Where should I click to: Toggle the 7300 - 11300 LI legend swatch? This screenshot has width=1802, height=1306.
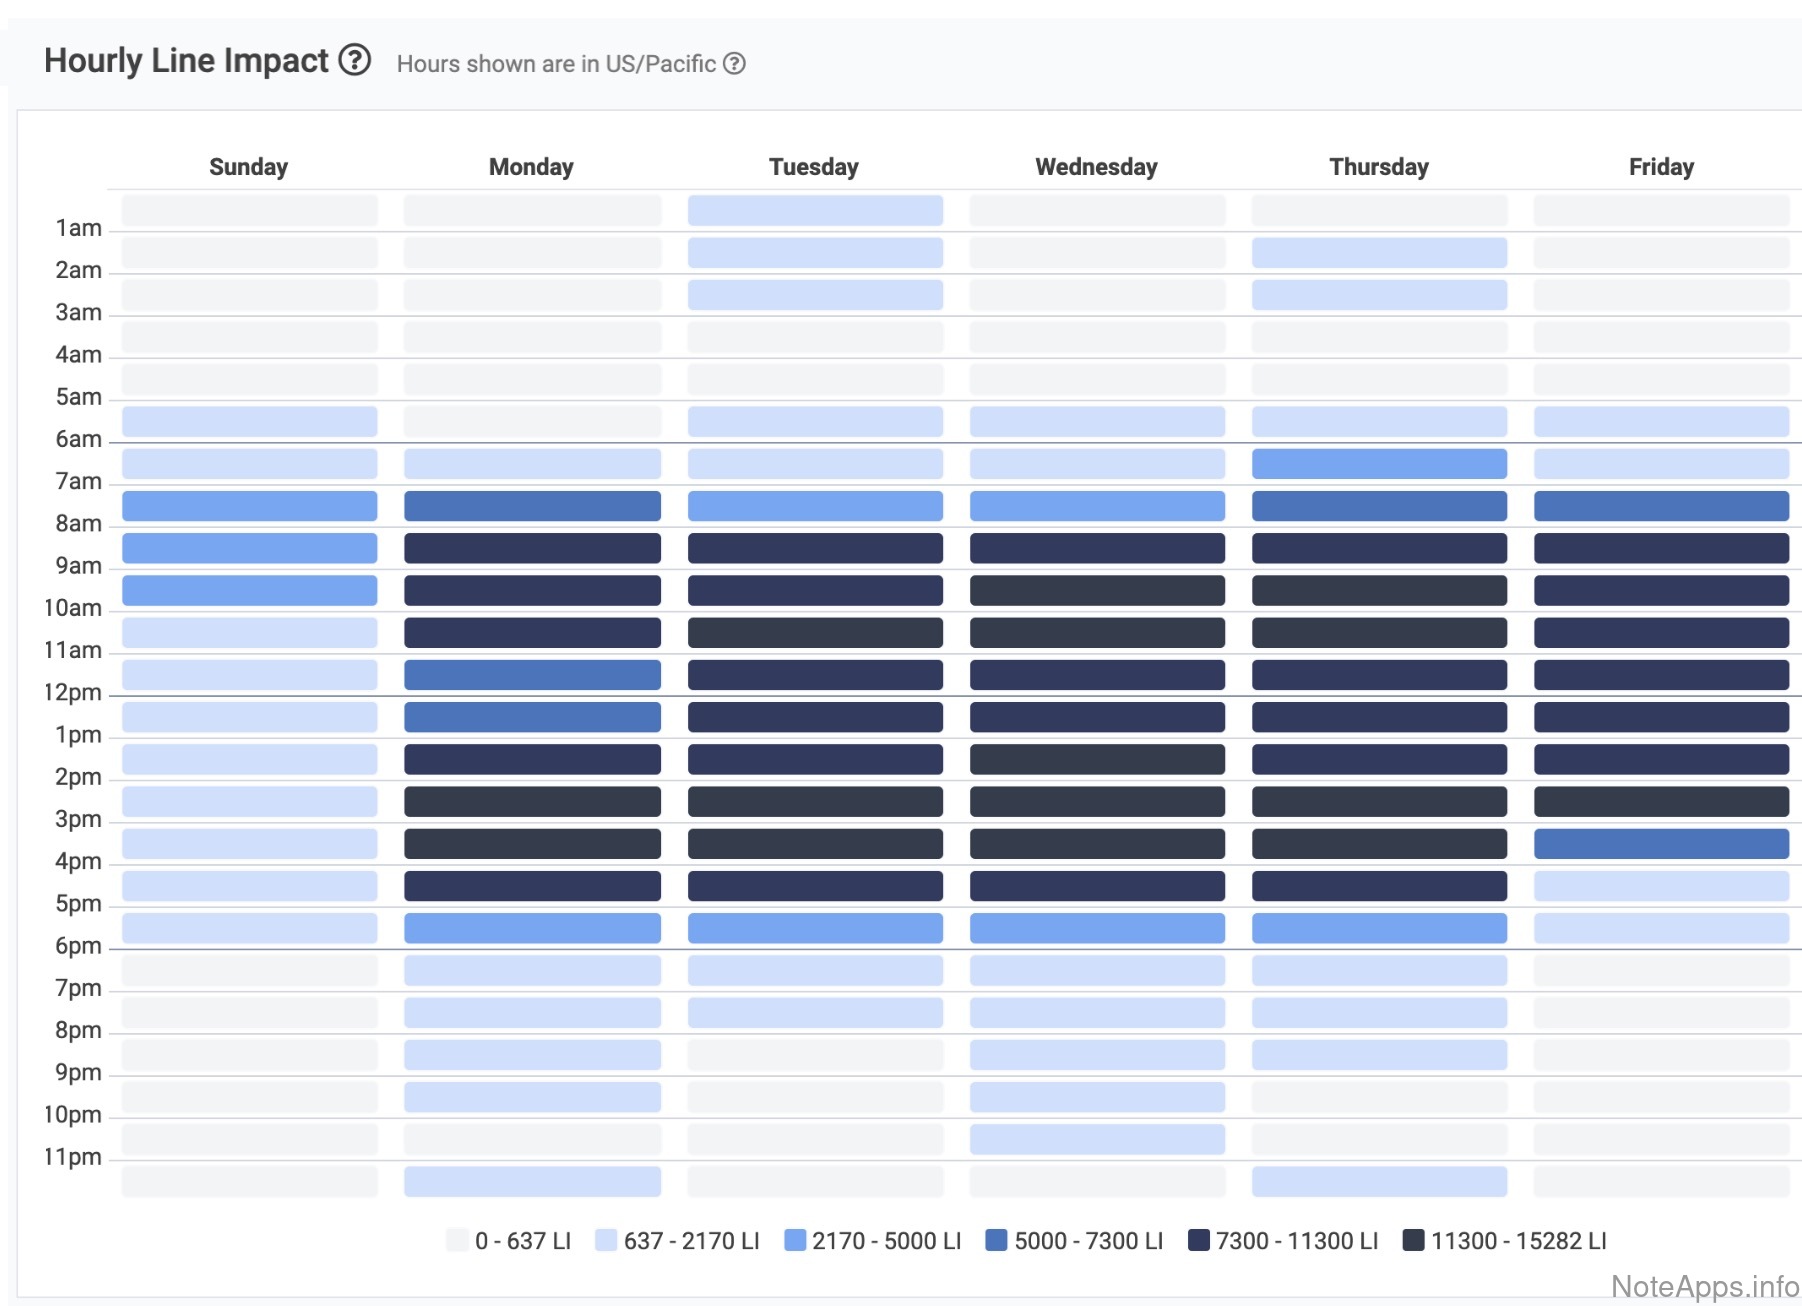click(1198, 1240)
